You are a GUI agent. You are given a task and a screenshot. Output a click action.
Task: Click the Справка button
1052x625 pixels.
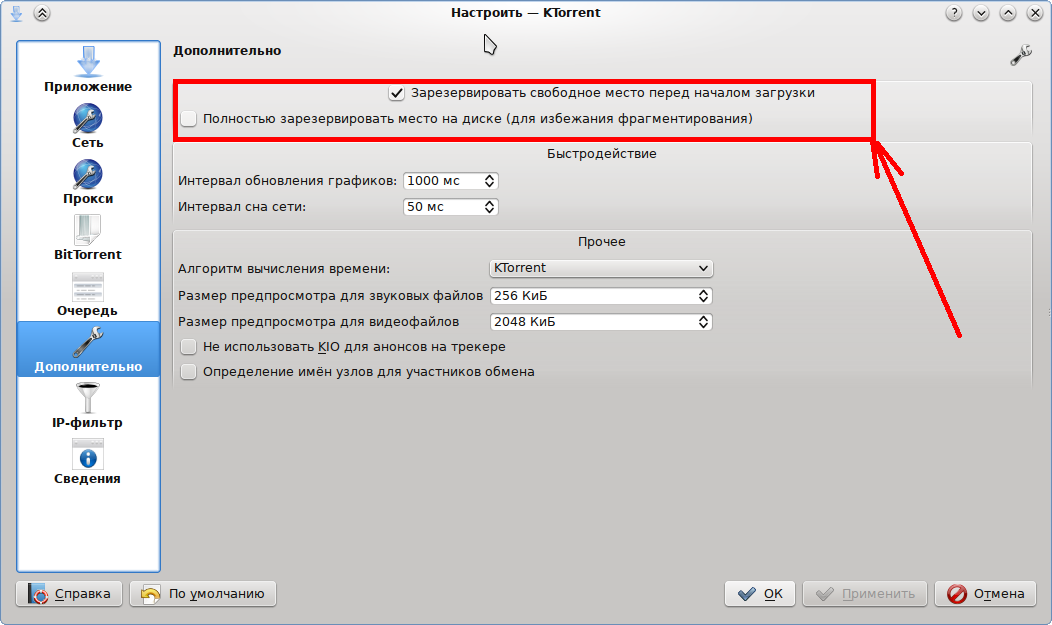click(69, 593)
